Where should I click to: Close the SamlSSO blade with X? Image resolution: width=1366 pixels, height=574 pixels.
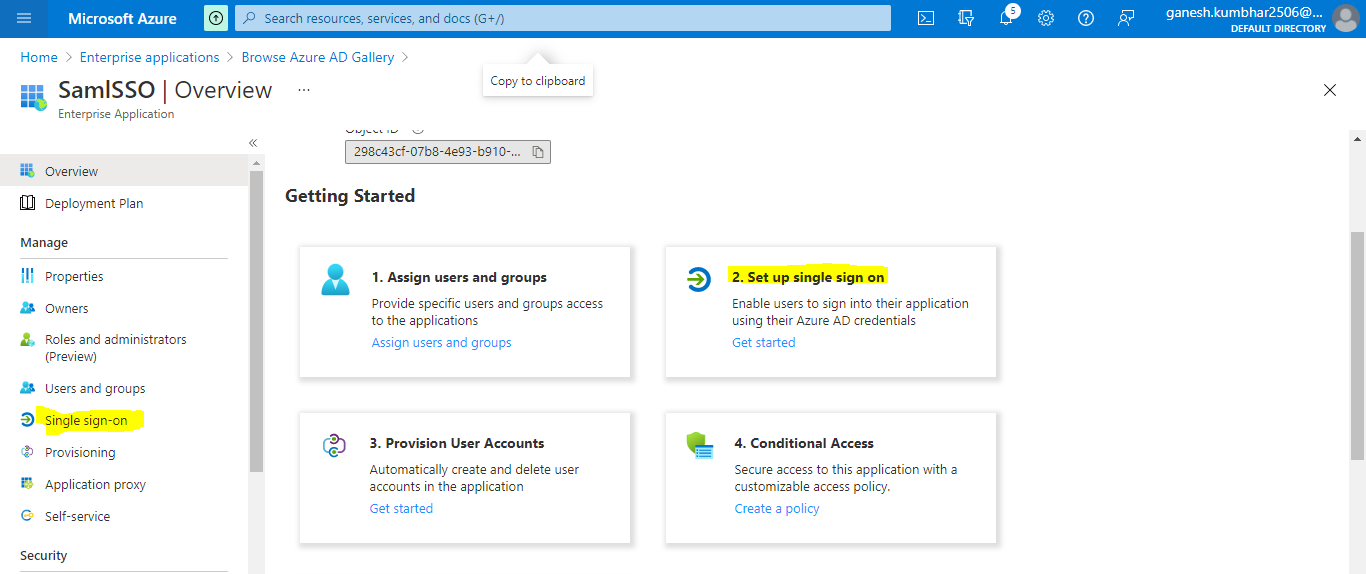coord(1330,90)
